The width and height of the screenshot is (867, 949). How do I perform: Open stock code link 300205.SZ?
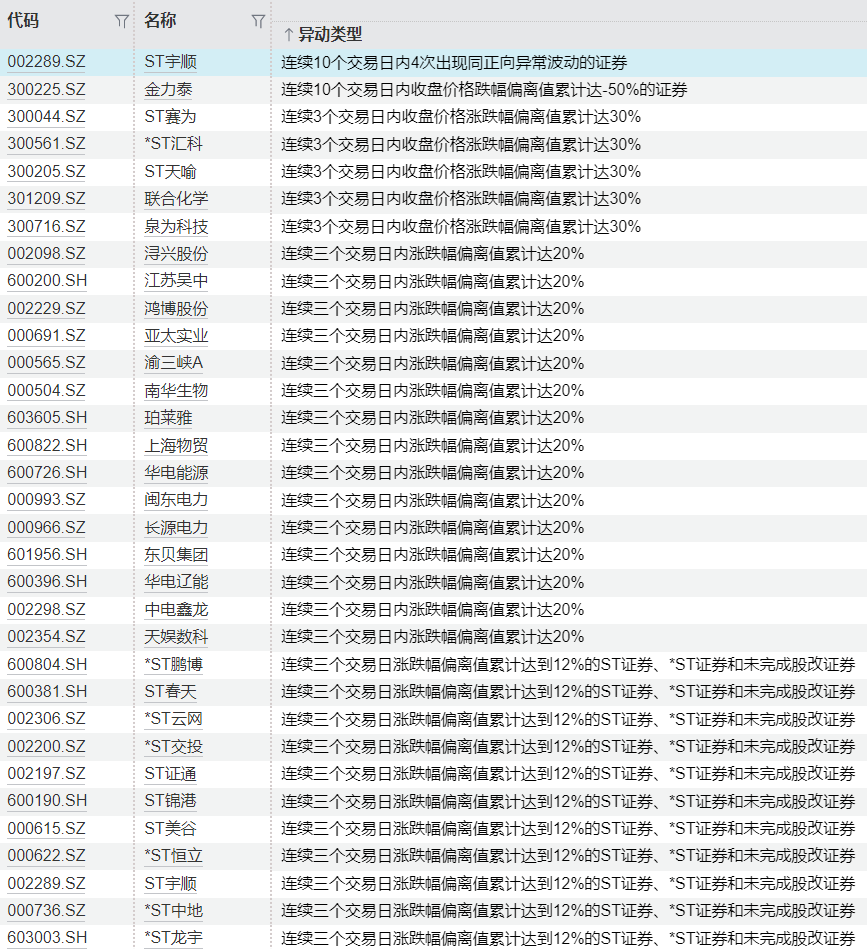point(47,172)
